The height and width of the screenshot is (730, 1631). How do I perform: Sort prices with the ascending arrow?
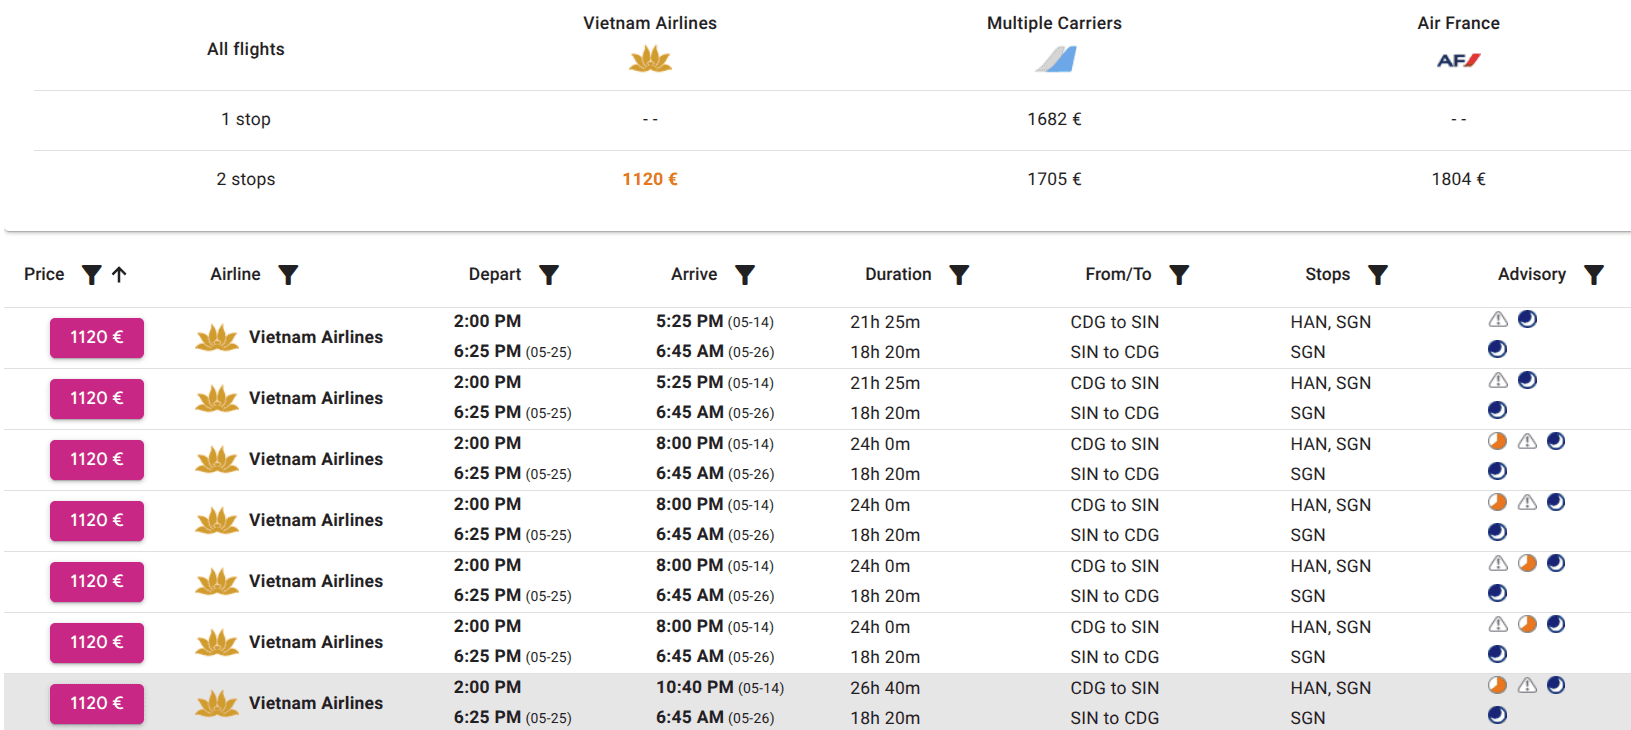tap(119, 275)
